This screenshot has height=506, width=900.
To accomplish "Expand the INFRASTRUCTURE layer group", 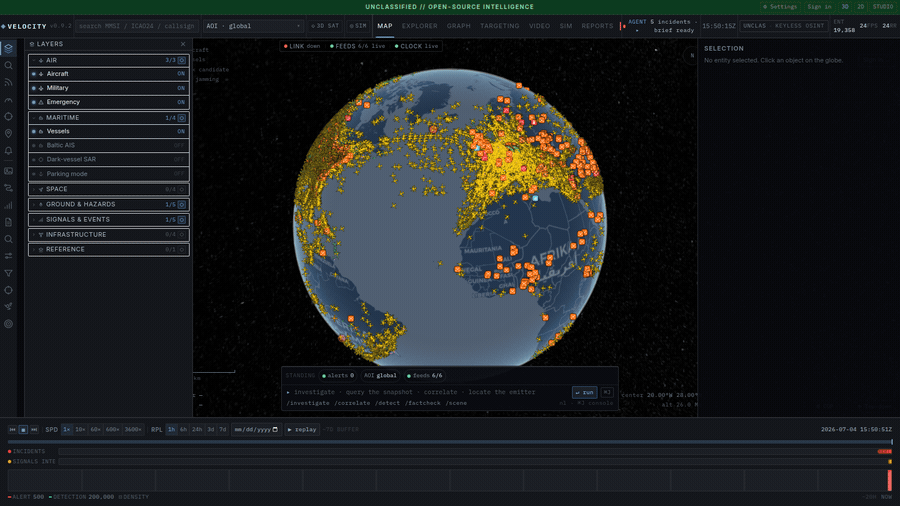I will coord(34,235).
